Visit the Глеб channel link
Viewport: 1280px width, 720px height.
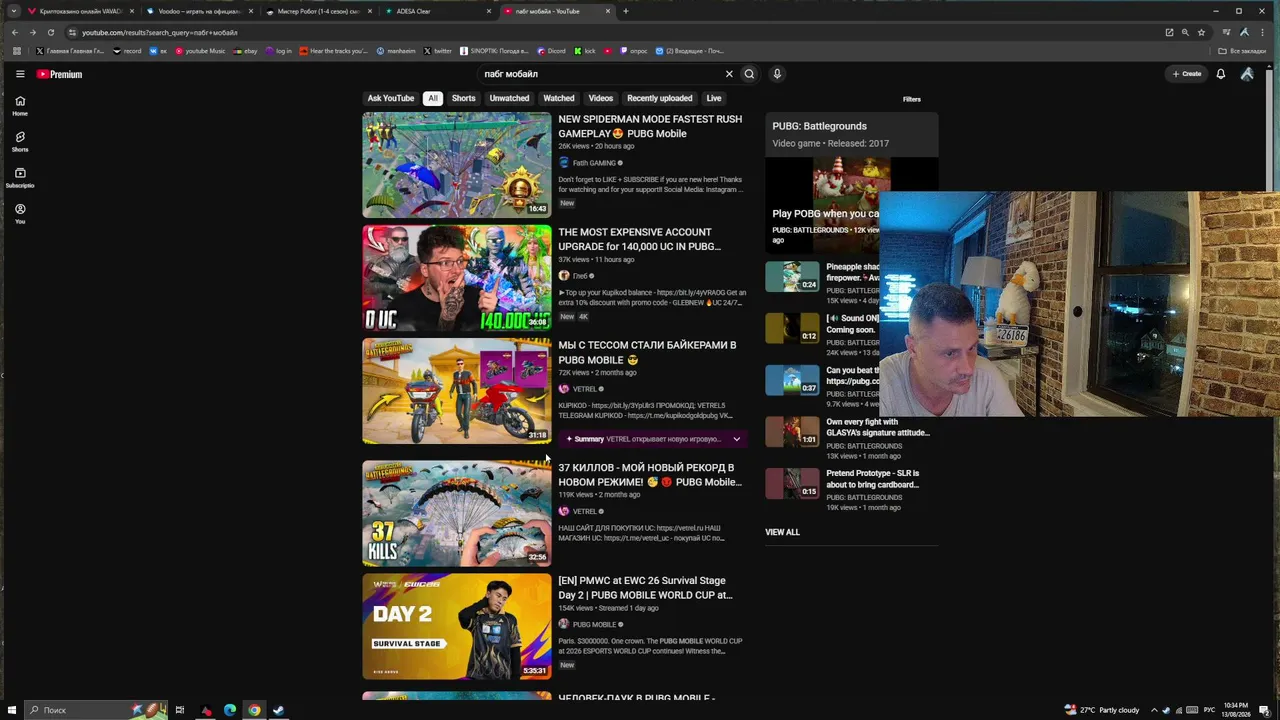coord(580,276)
